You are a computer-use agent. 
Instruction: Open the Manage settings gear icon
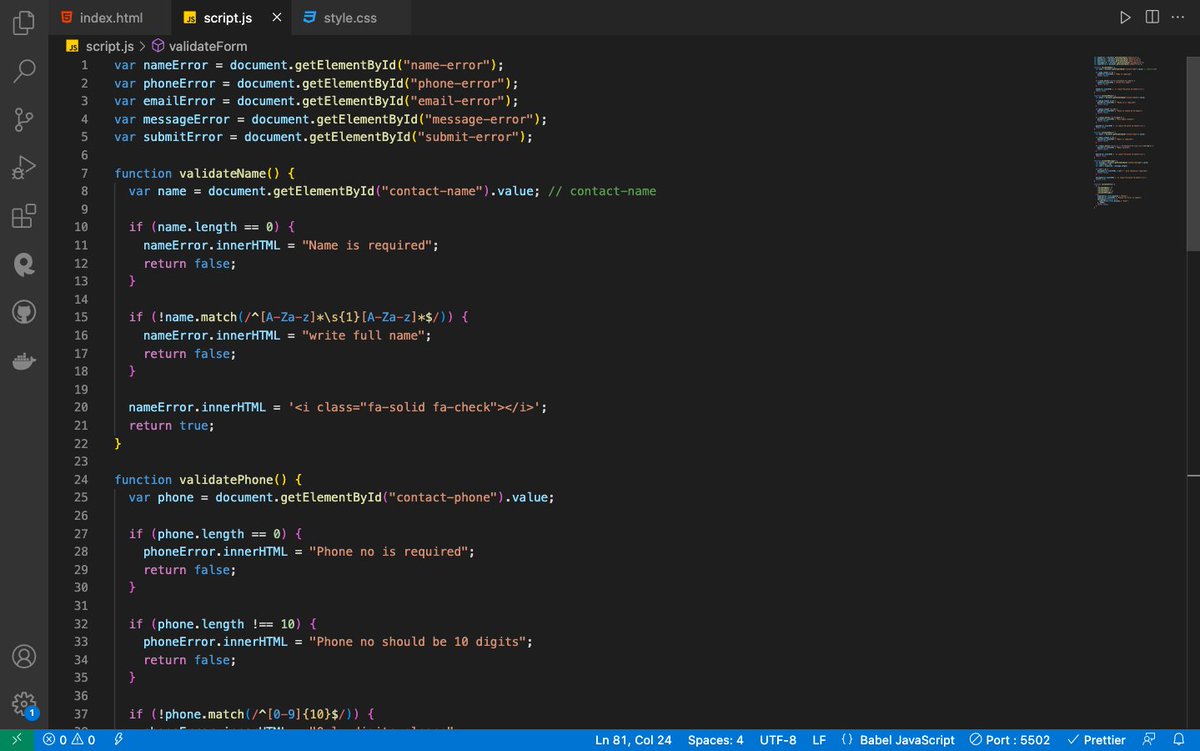click(x=24, y=704)
